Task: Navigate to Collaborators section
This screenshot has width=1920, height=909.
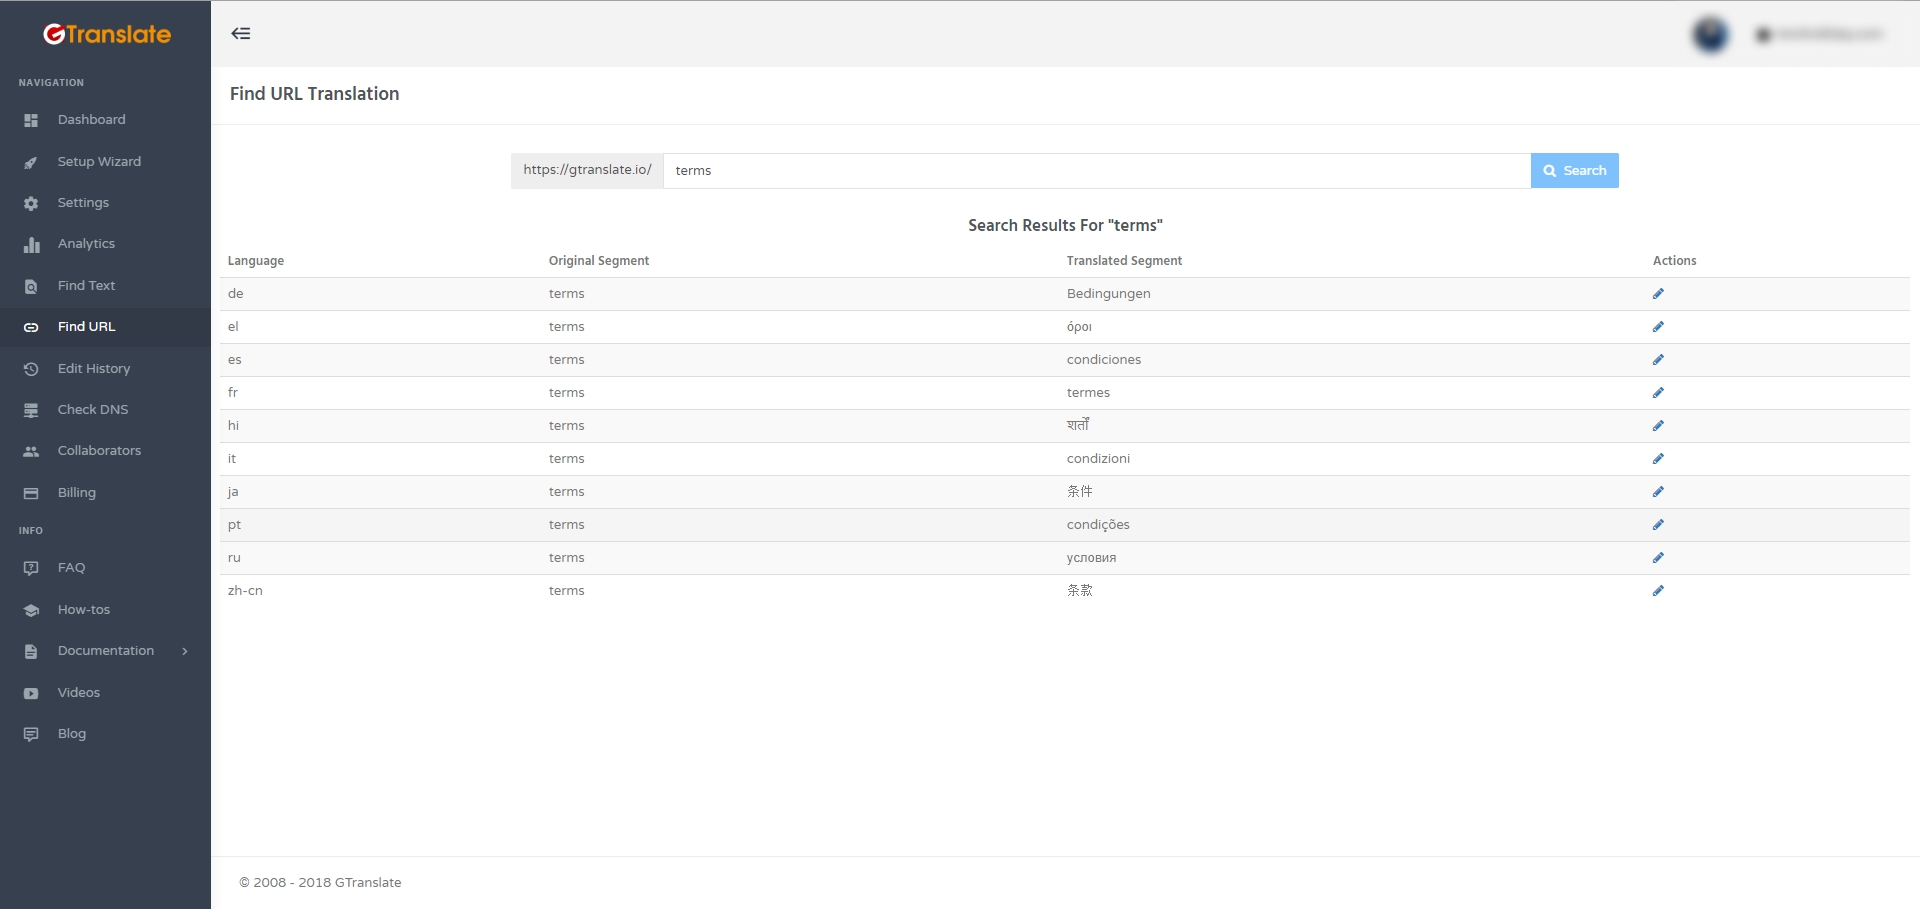Action: point(99,451)
